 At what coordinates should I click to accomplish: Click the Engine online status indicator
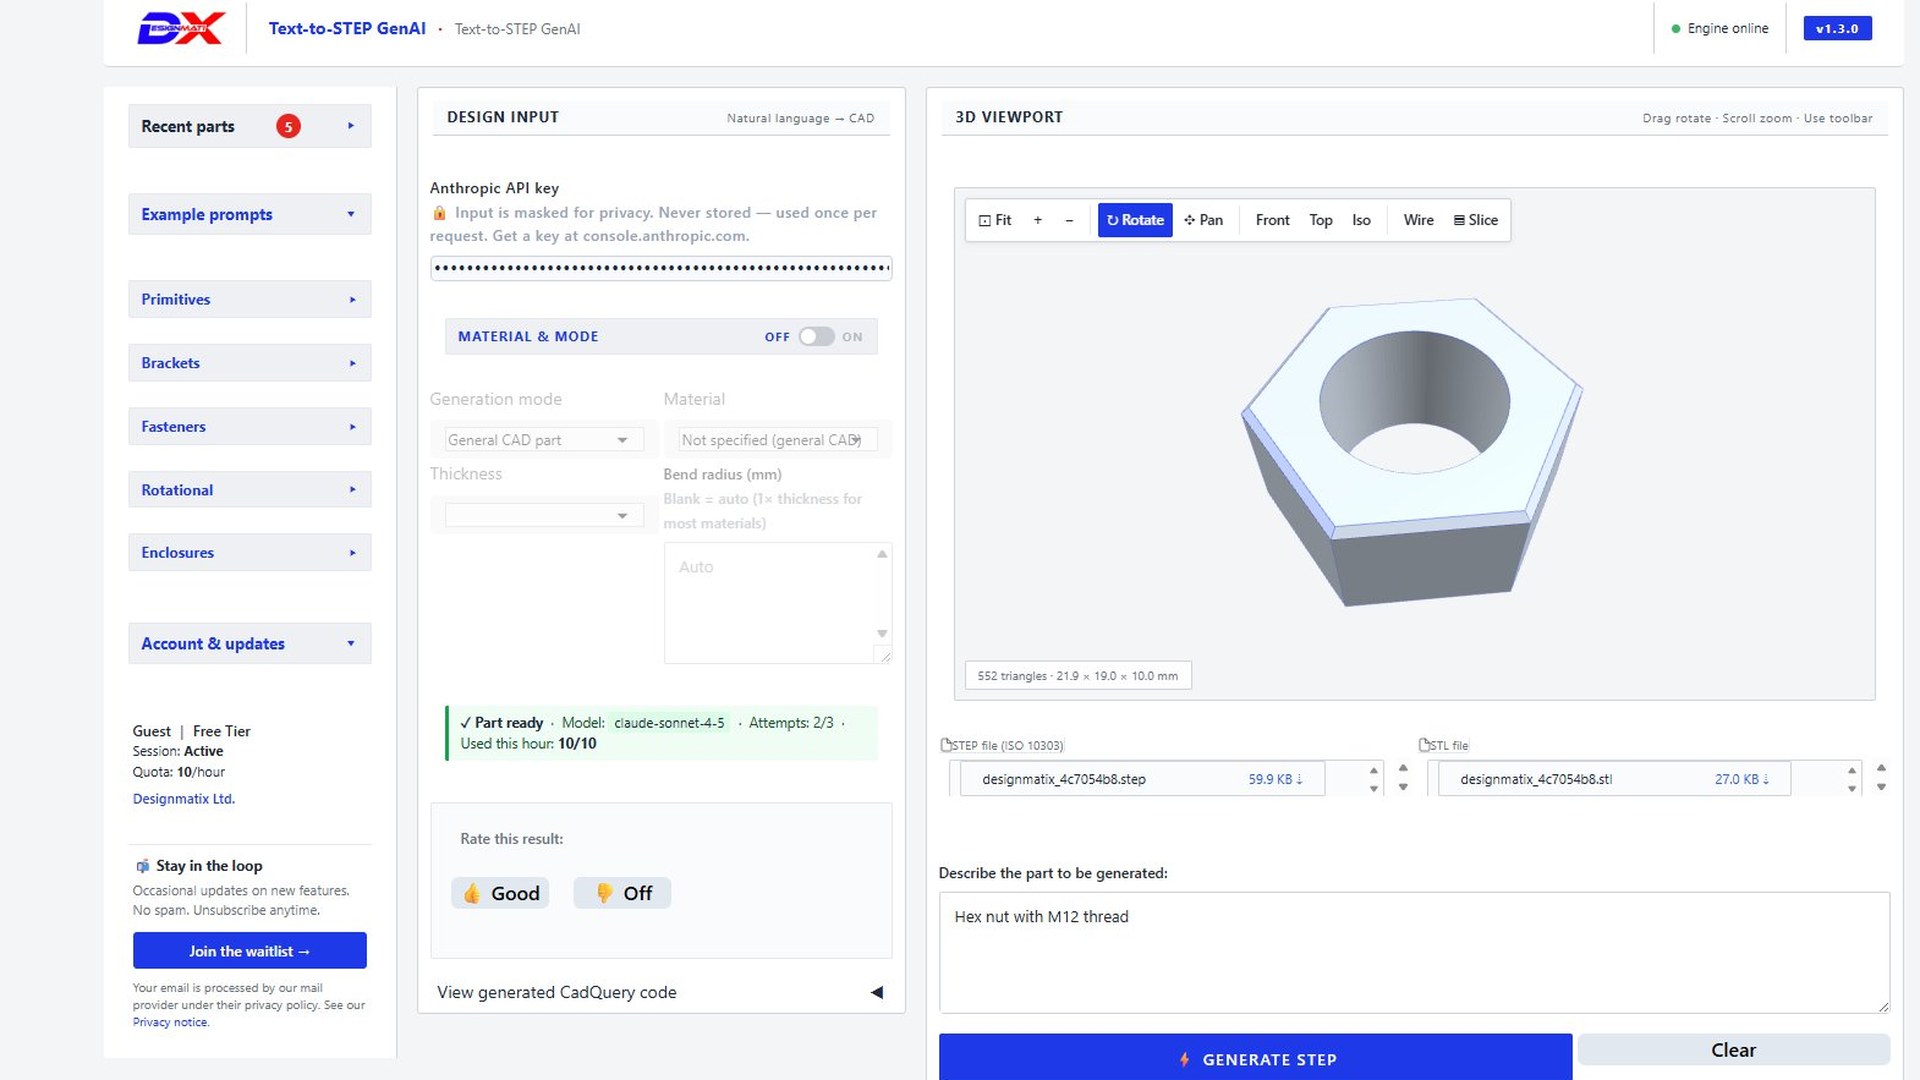tap(1720, 28)
